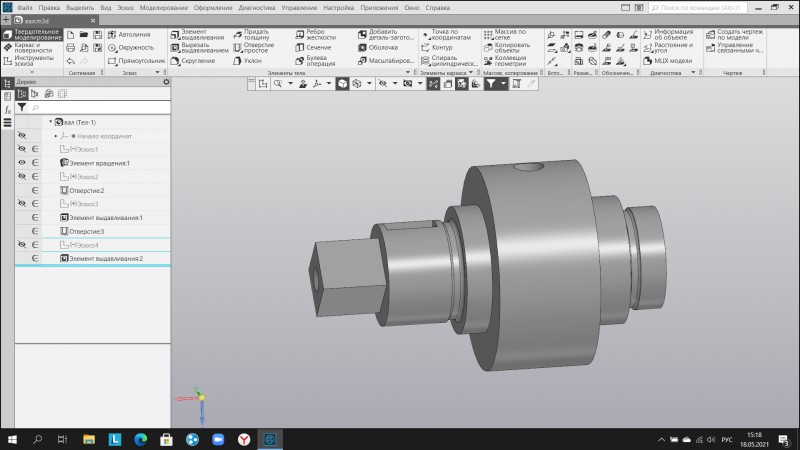Image resolution: width=800 pixels, height=450 pixels.
Task: Open МЦХ модели calculation
Action: [x=667, y=61]
